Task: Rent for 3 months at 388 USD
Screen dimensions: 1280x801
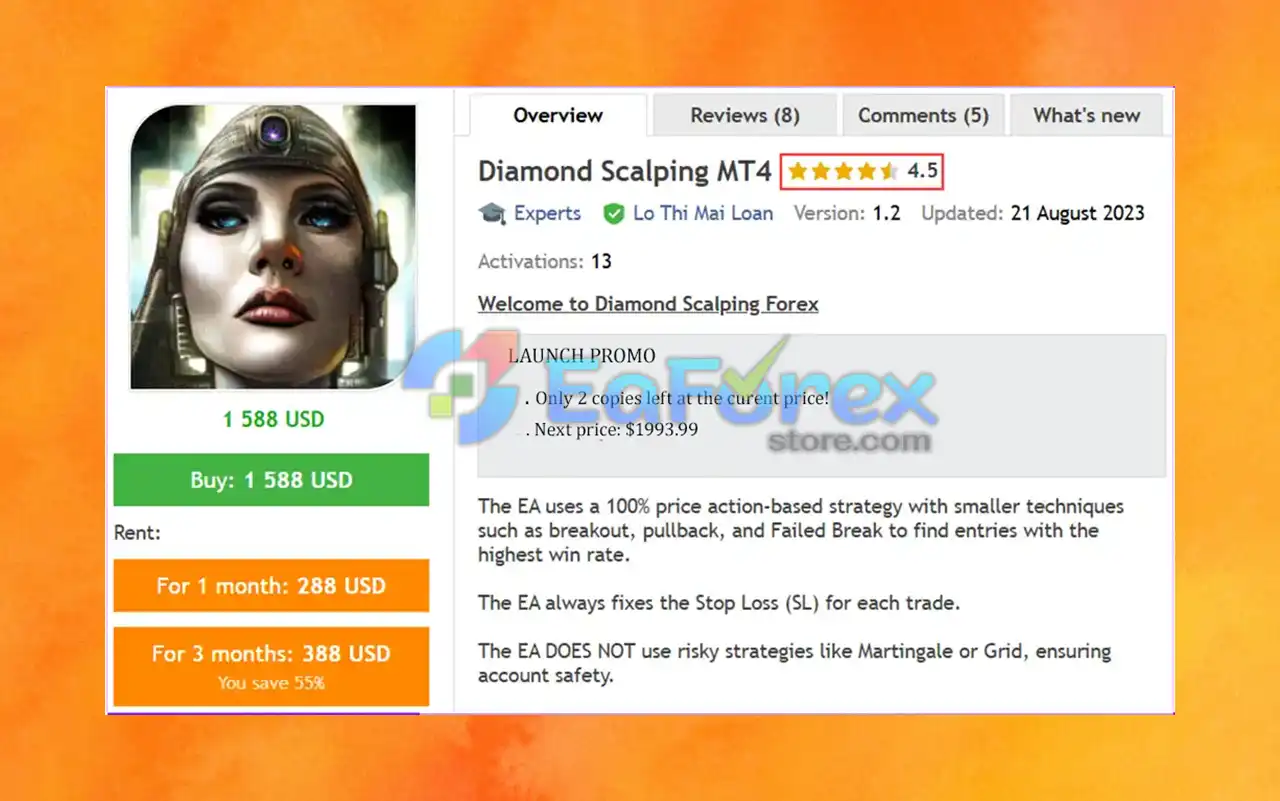Action: (x=271, y=666)
